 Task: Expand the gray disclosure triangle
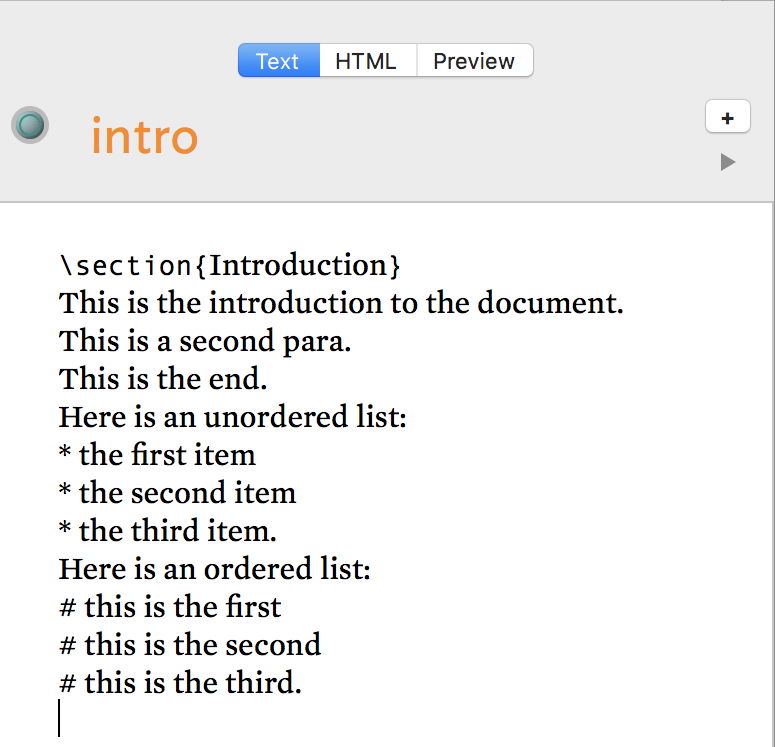coord(728,162)
